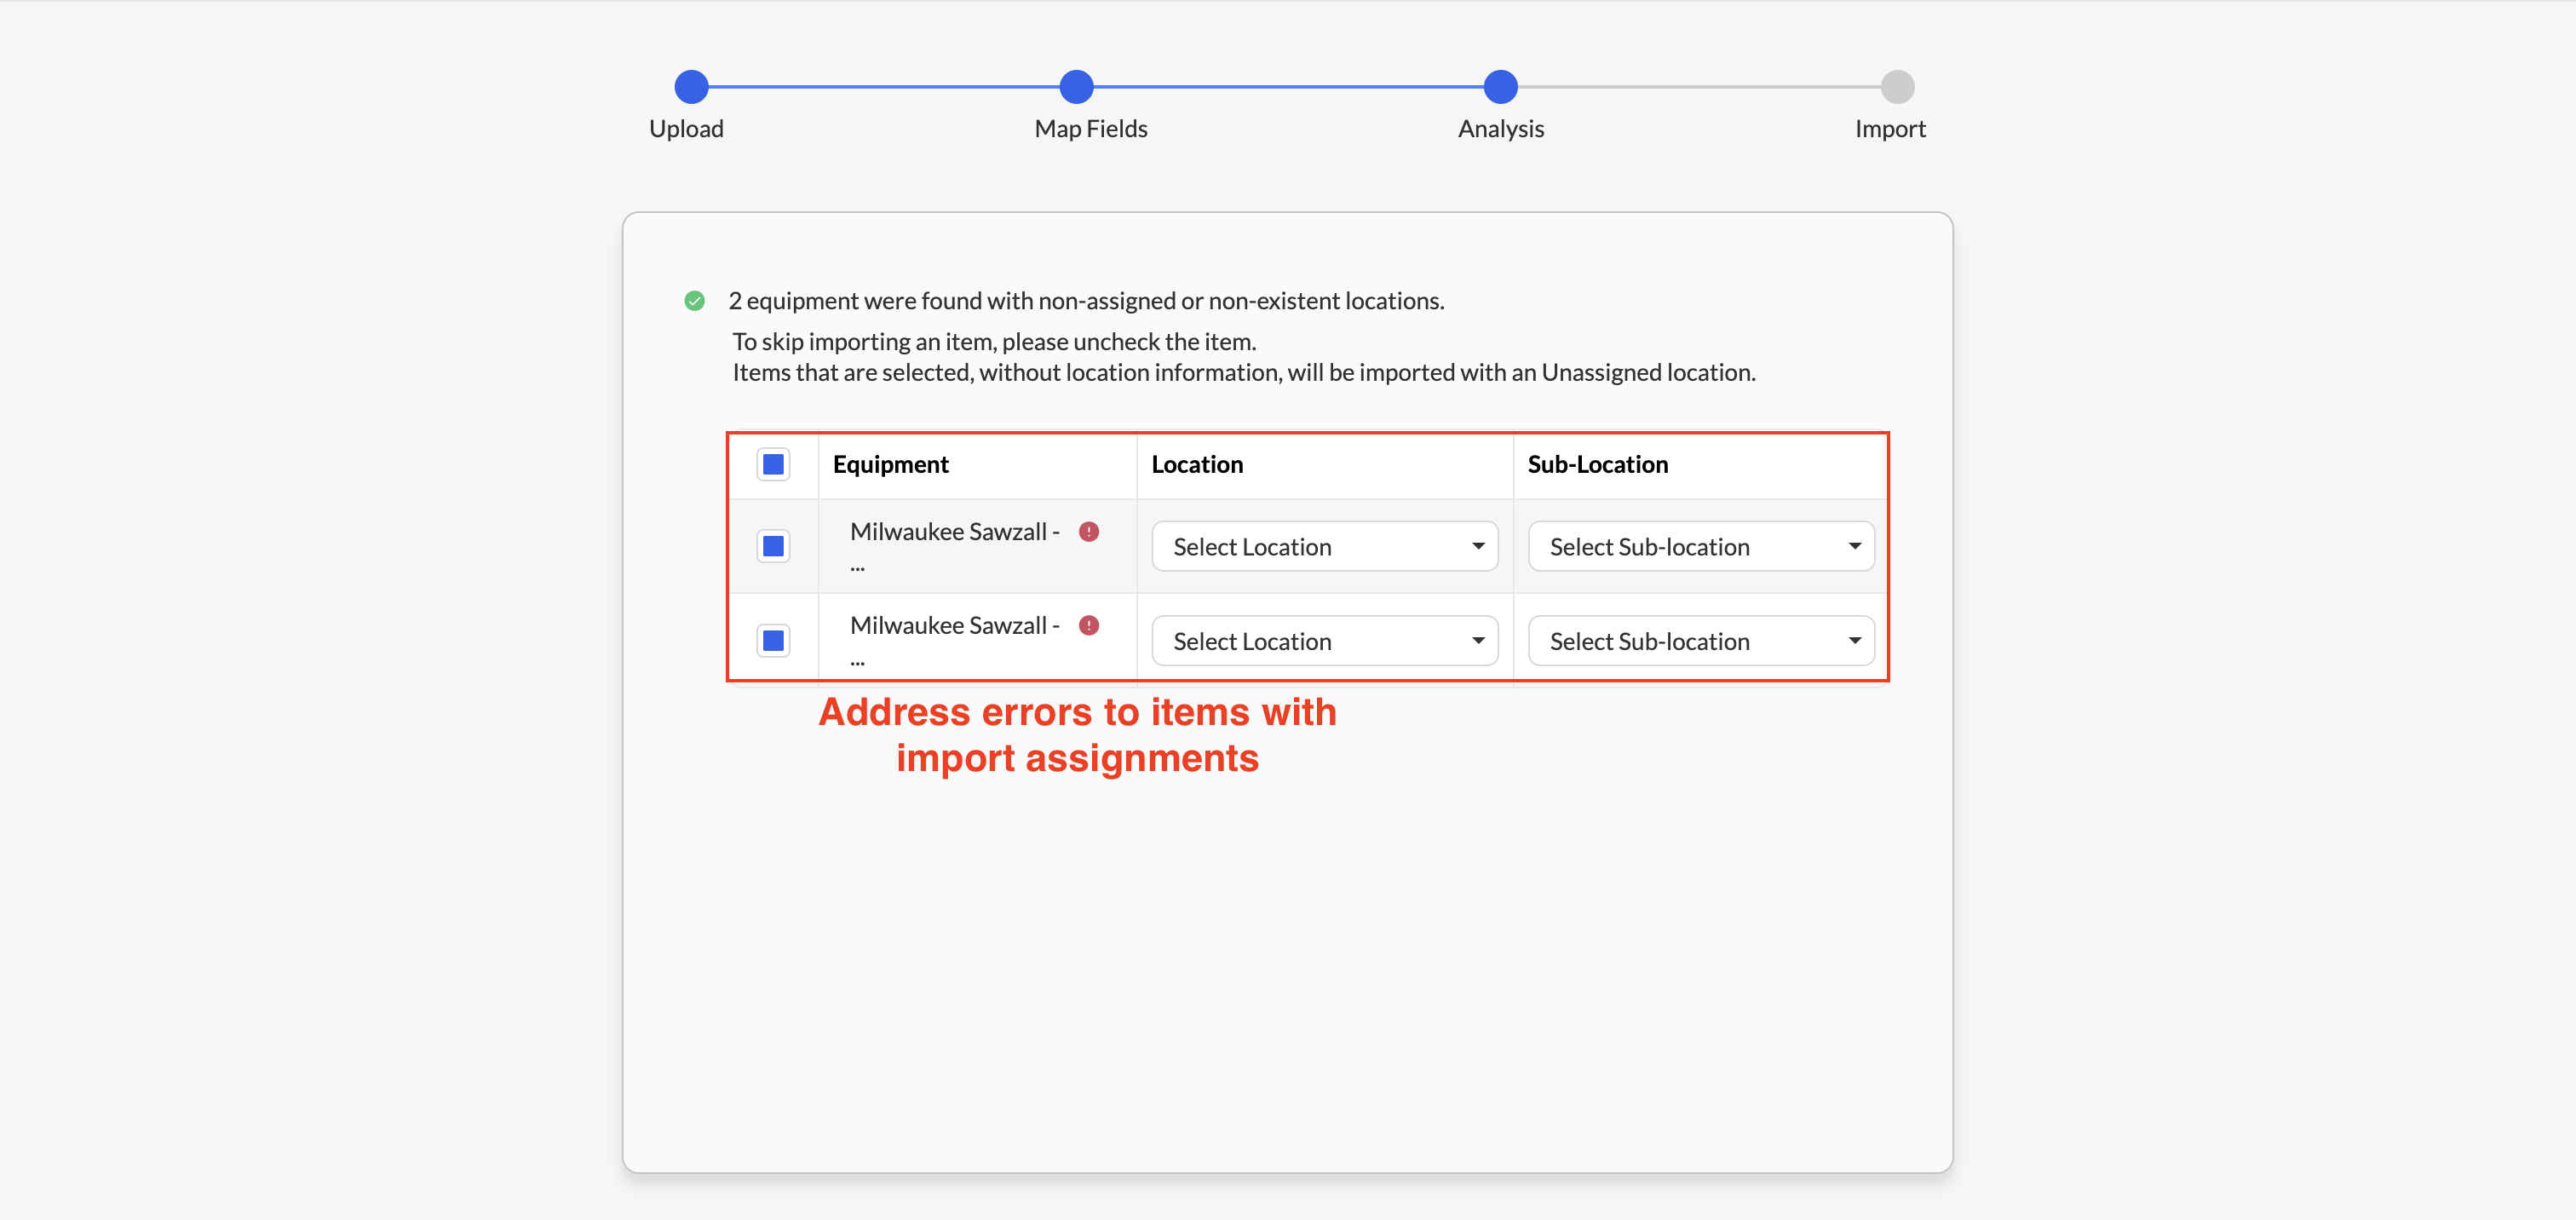Open second row Select Sub-location dropdown
This screenshot has height=1220, width=2576.
coord(1701,640)
